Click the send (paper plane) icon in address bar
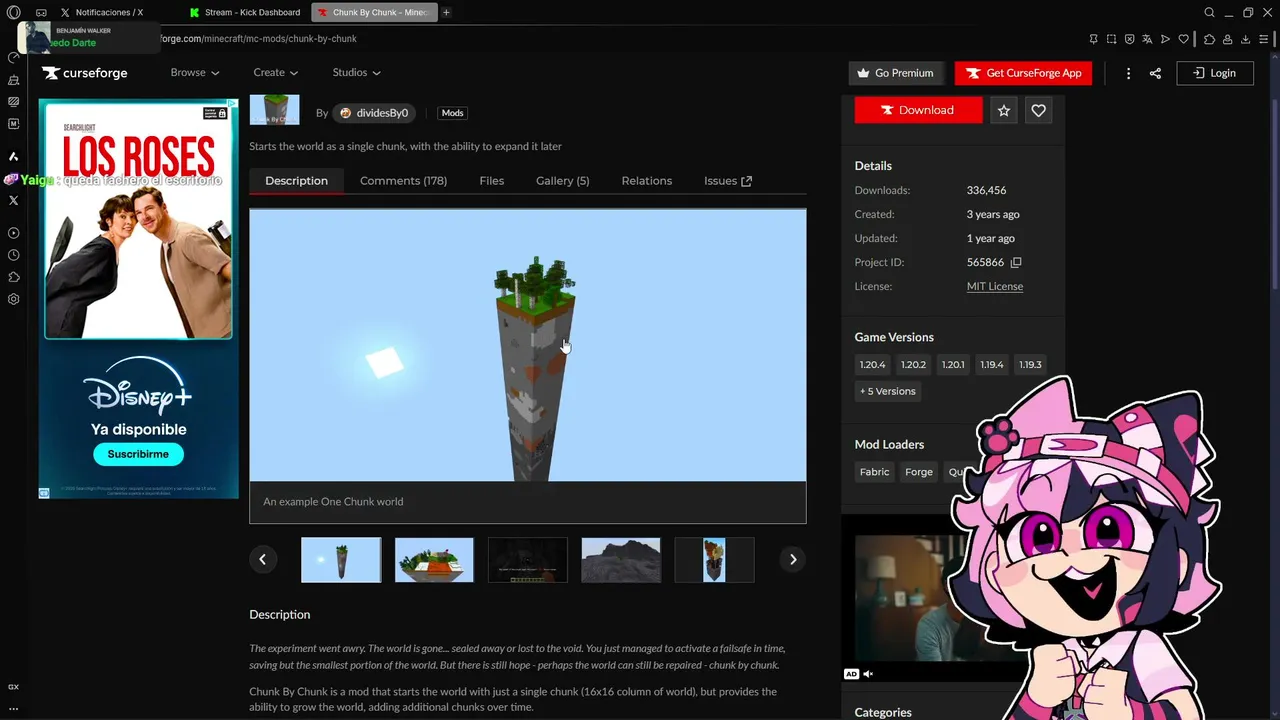Image resolution: width=1280 pixels, height=720 pixels. 1165,39
